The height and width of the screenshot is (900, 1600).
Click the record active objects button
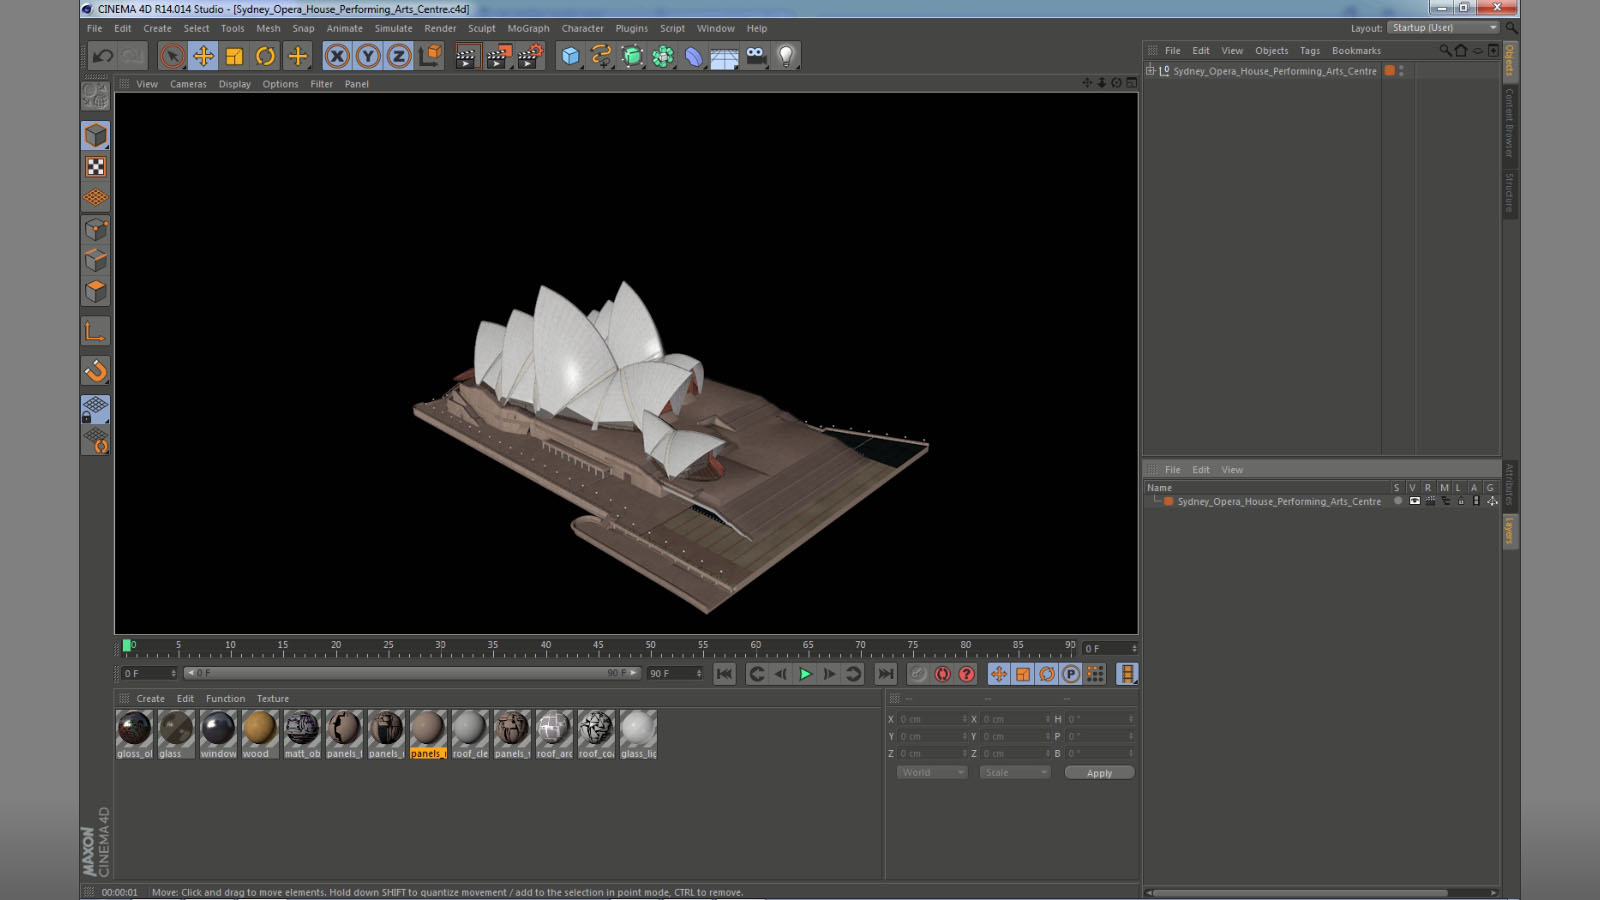[918, 674]
